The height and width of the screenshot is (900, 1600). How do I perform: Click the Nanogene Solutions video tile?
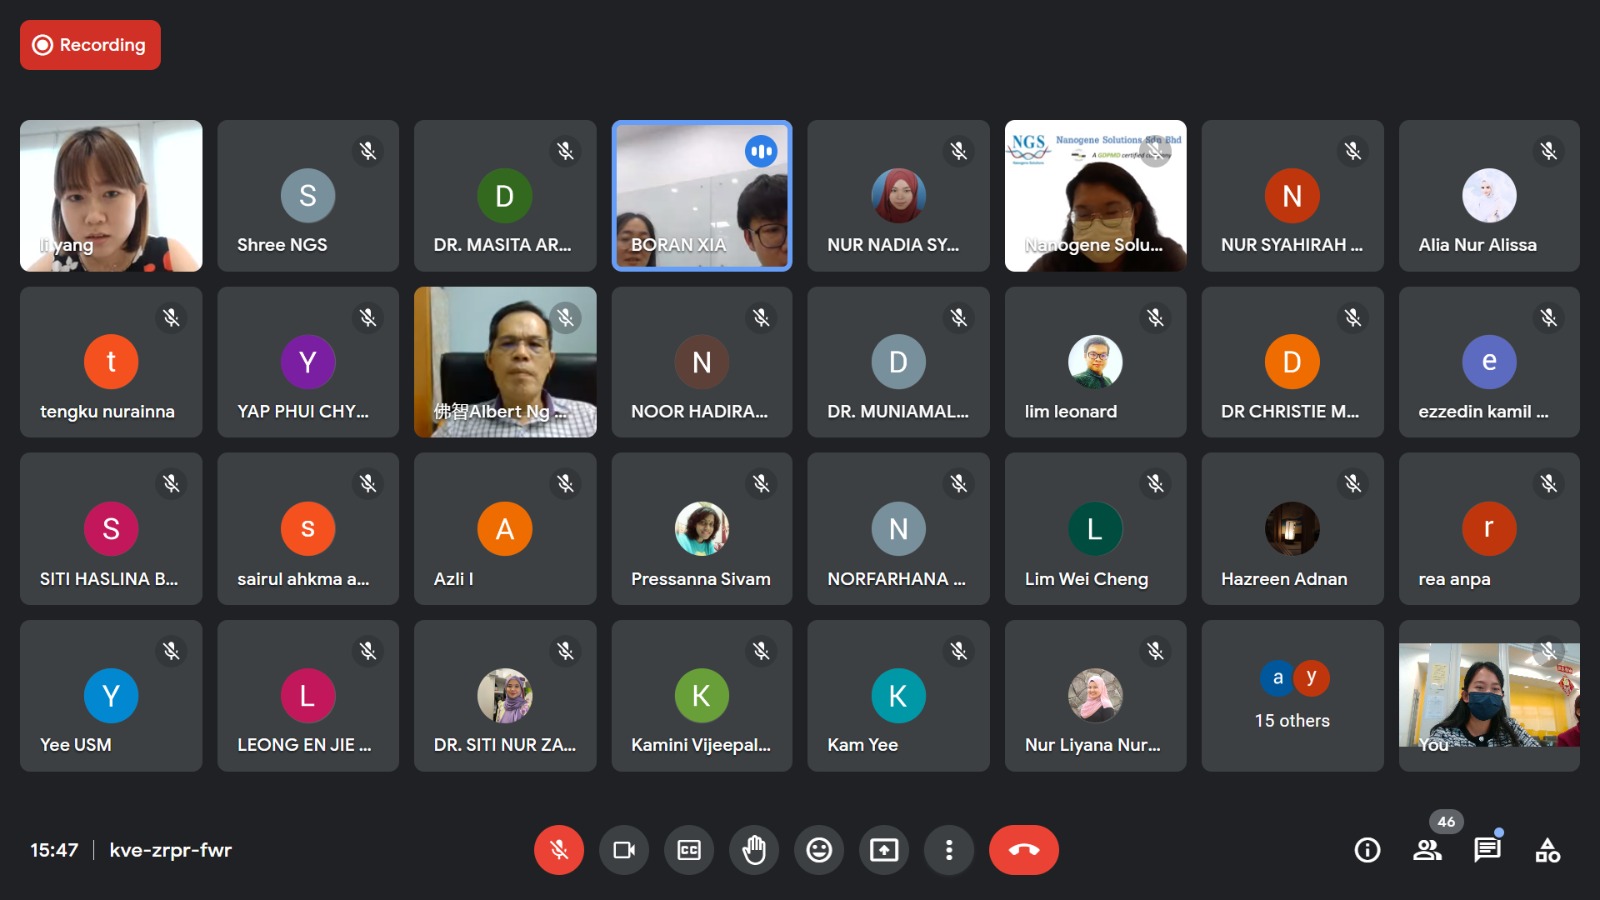point(1095,196)
